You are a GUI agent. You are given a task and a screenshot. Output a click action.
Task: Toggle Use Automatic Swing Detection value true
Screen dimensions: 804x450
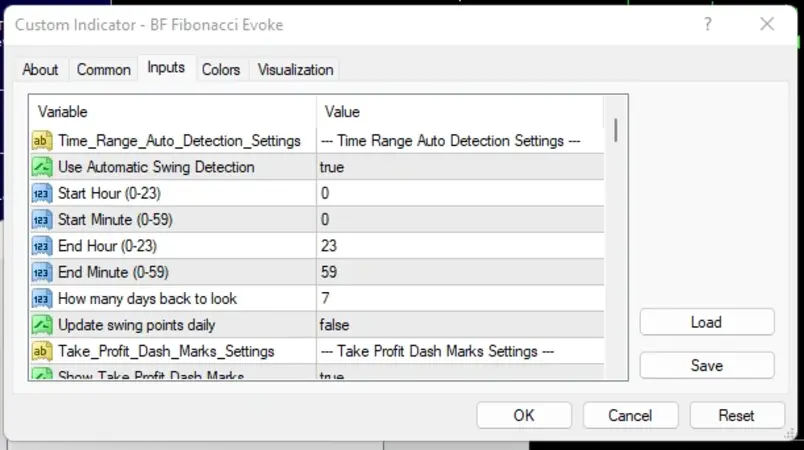pyautogui.click(x=460, y=167)
